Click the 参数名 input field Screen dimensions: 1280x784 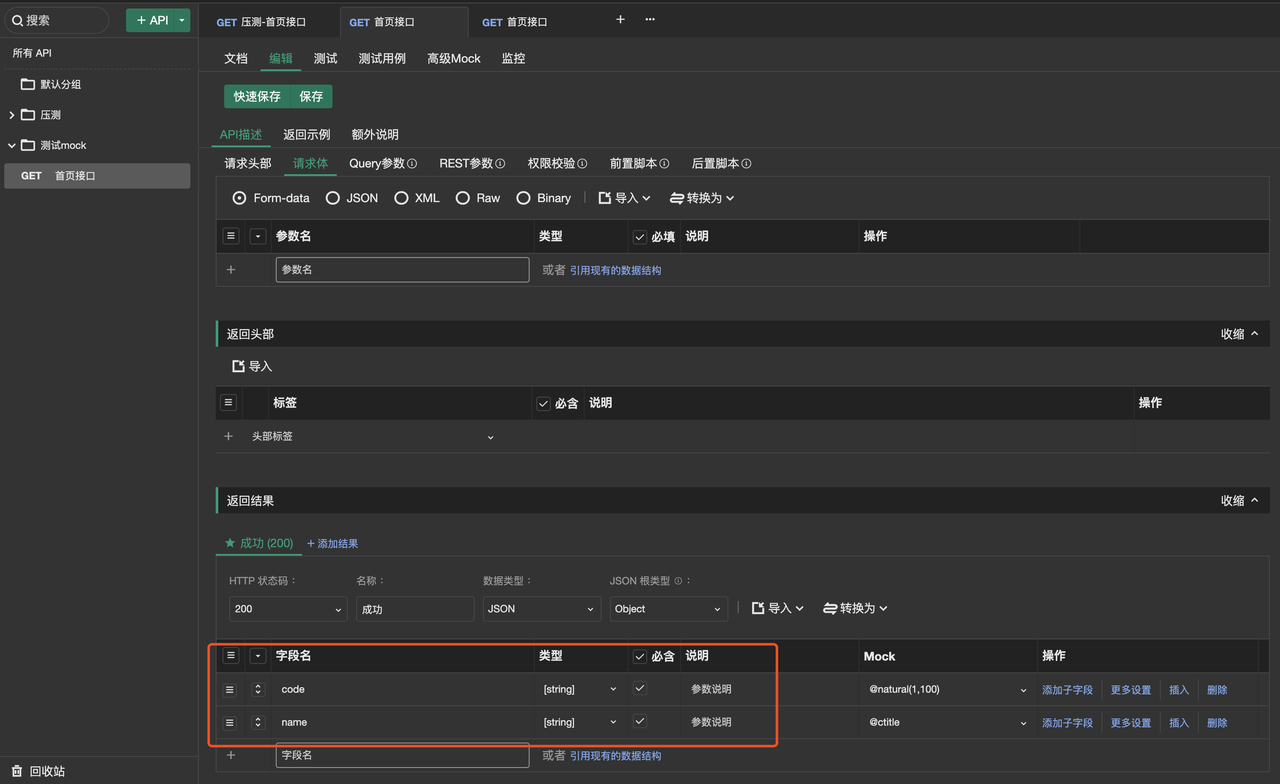coord(402,269)
